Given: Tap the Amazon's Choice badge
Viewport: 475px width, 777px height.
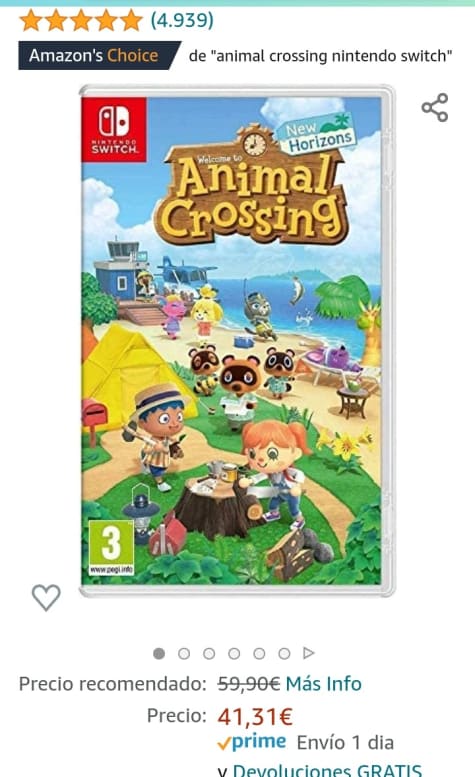Looking at the screenshot, I should tap(99, 56).
